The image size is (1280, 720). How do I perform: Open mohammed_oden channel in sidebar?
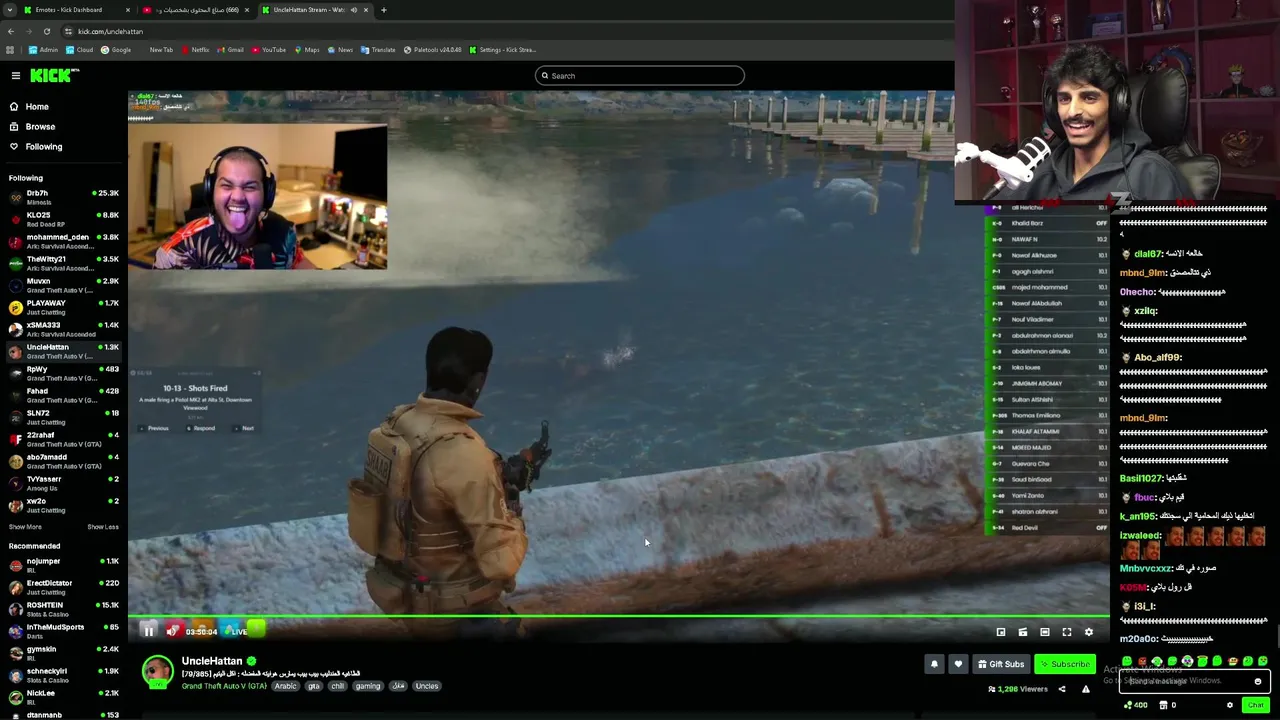click(62, 241)
